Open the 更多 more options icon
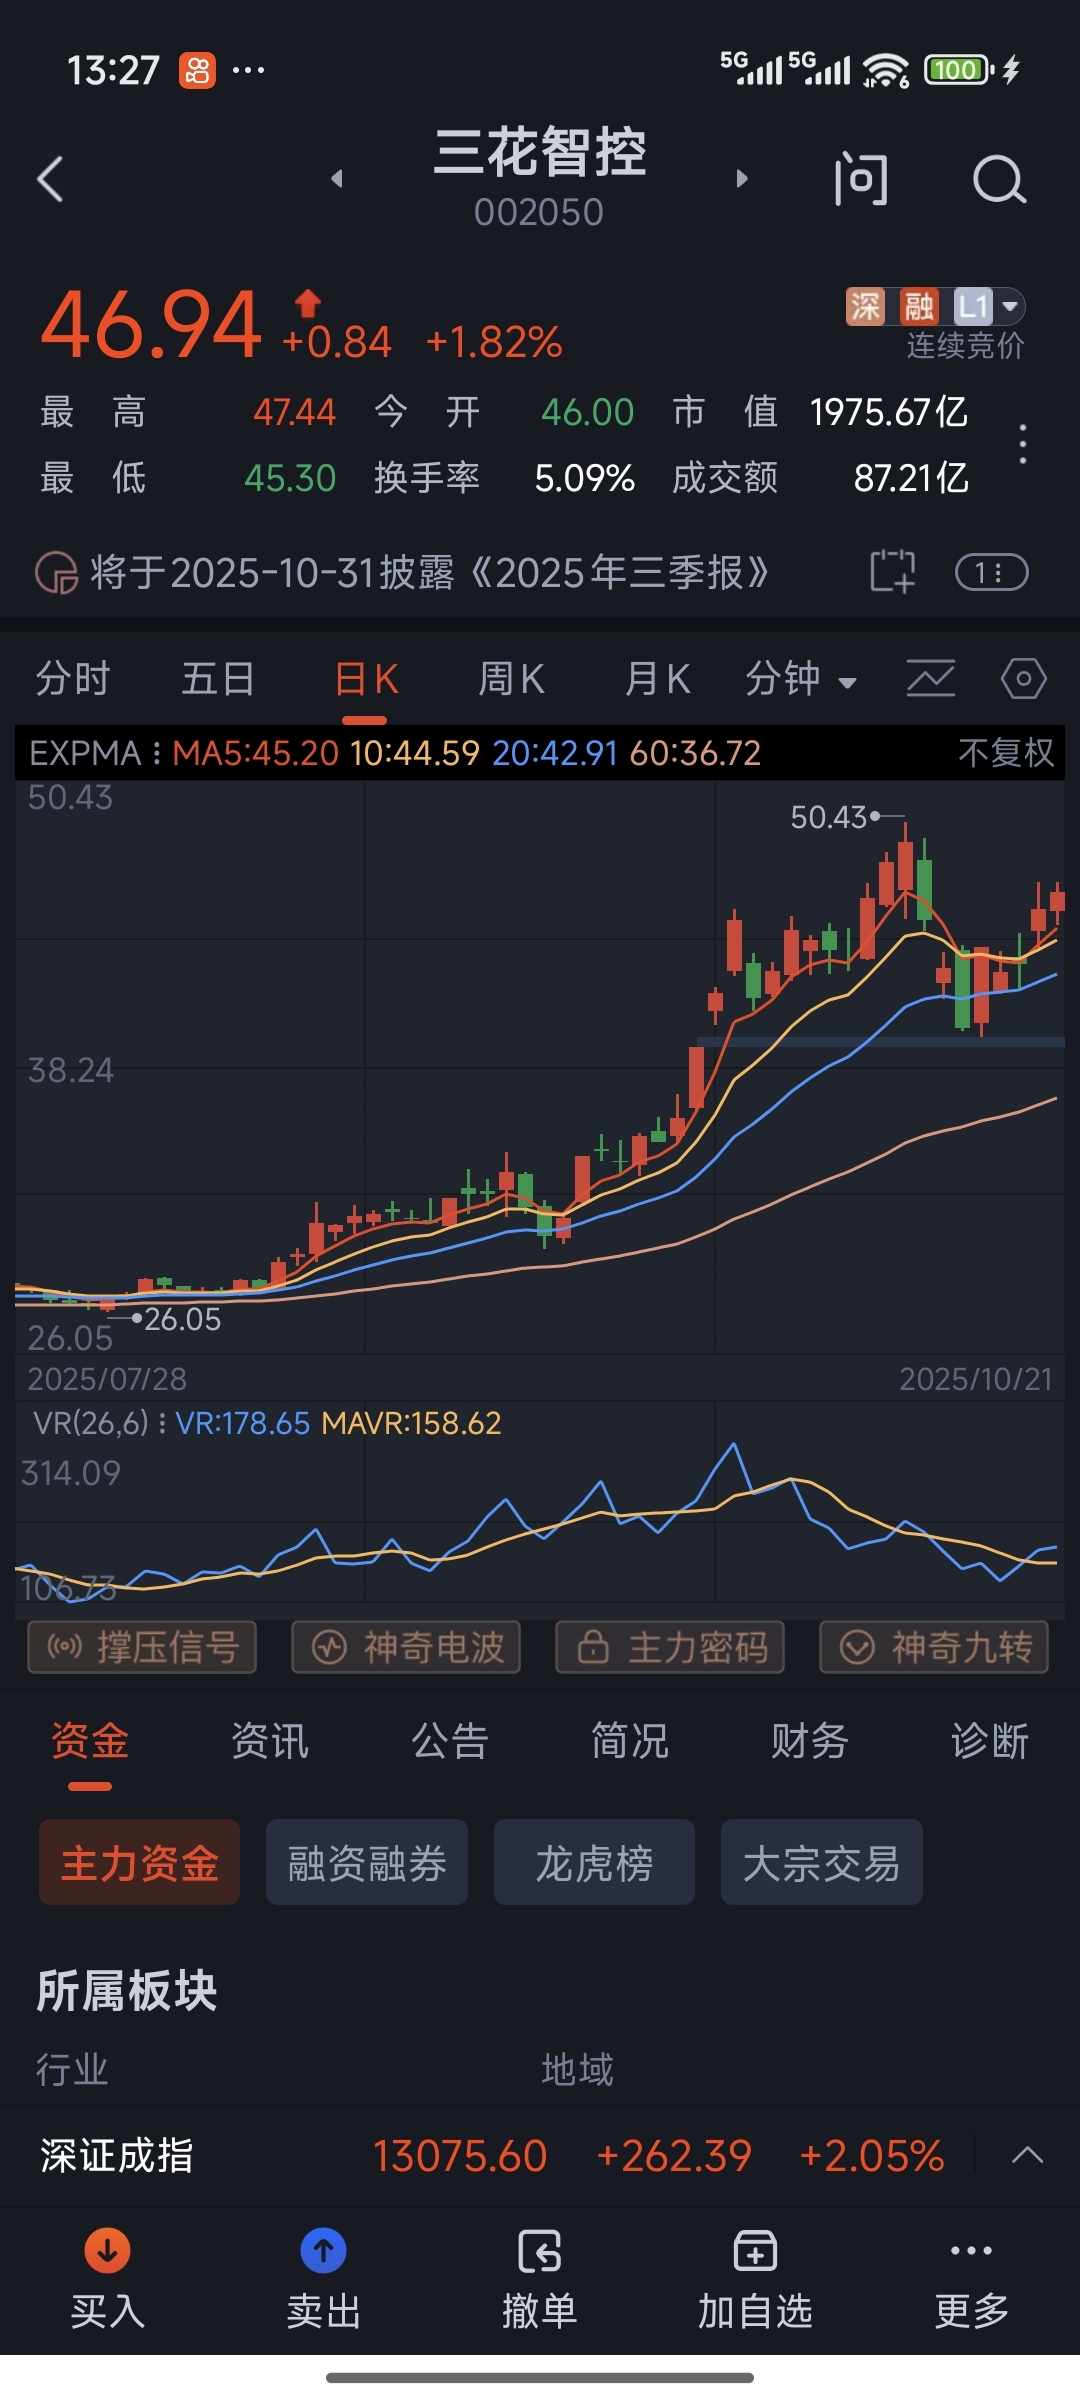Image resolution: width=1080 pixels, height=2400 pixels. point(971,2251)
